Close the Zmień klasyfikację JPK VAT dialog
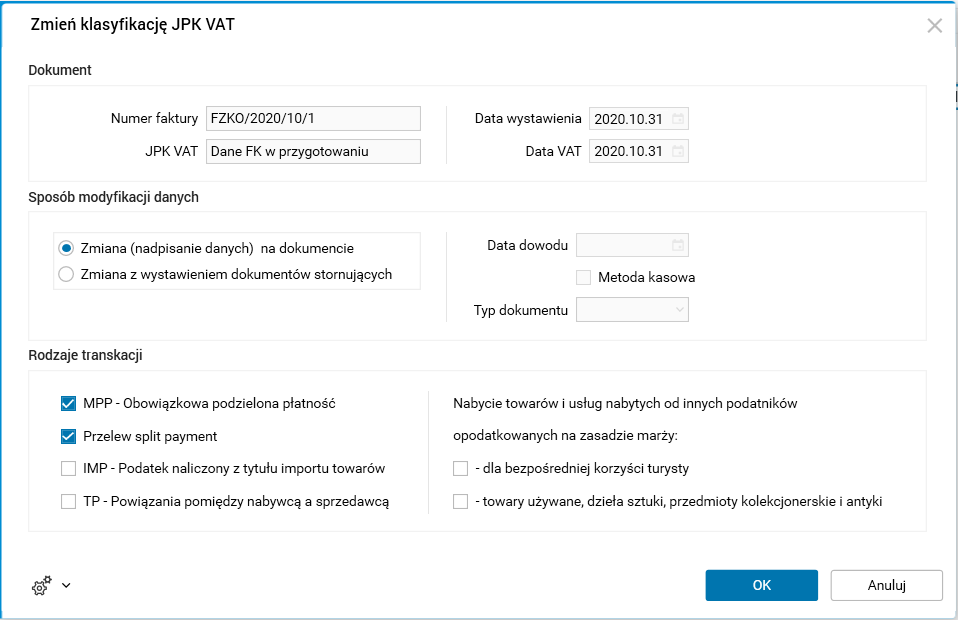This screenshot has width=958, height=620. (935, 26)
